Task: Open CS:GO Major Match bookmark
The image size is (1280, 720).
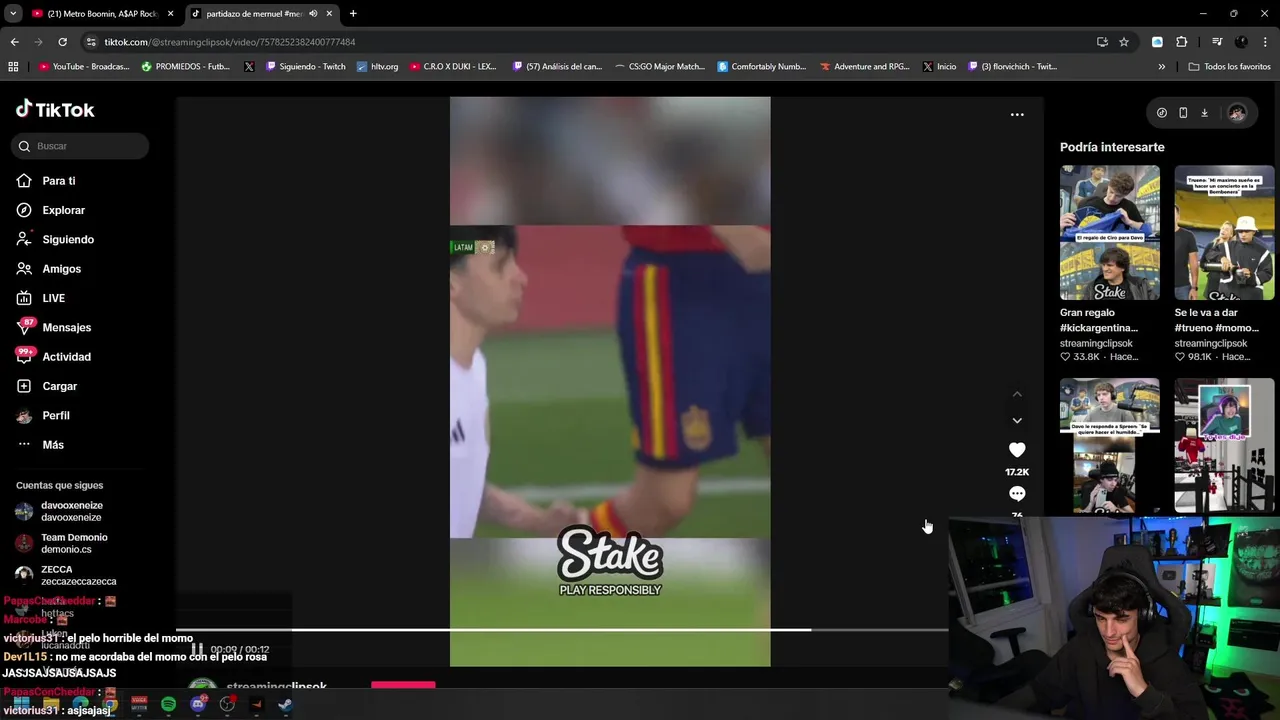Action: (660, 67)
